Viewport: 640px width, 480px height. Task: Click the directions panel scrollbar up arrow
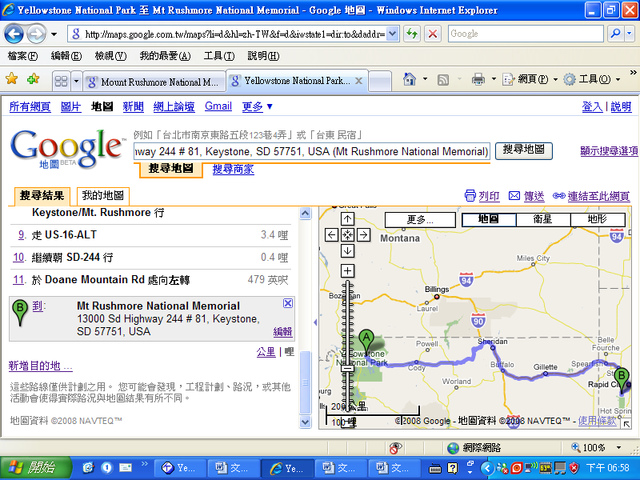[305, 213]
